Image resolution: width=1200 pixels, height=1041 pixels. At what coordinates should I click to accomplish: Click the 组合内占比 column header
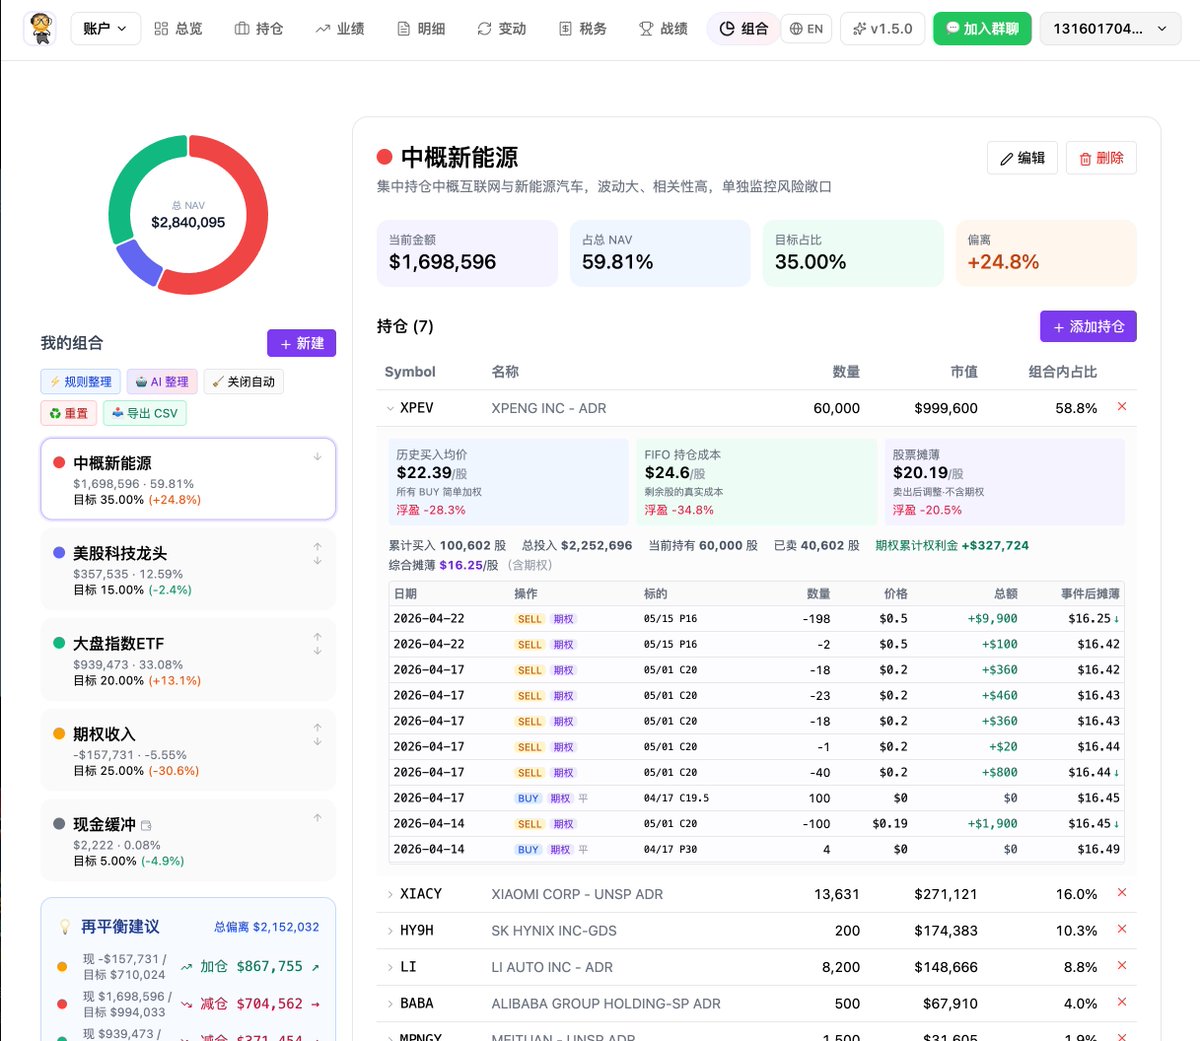click(1063, 372)
